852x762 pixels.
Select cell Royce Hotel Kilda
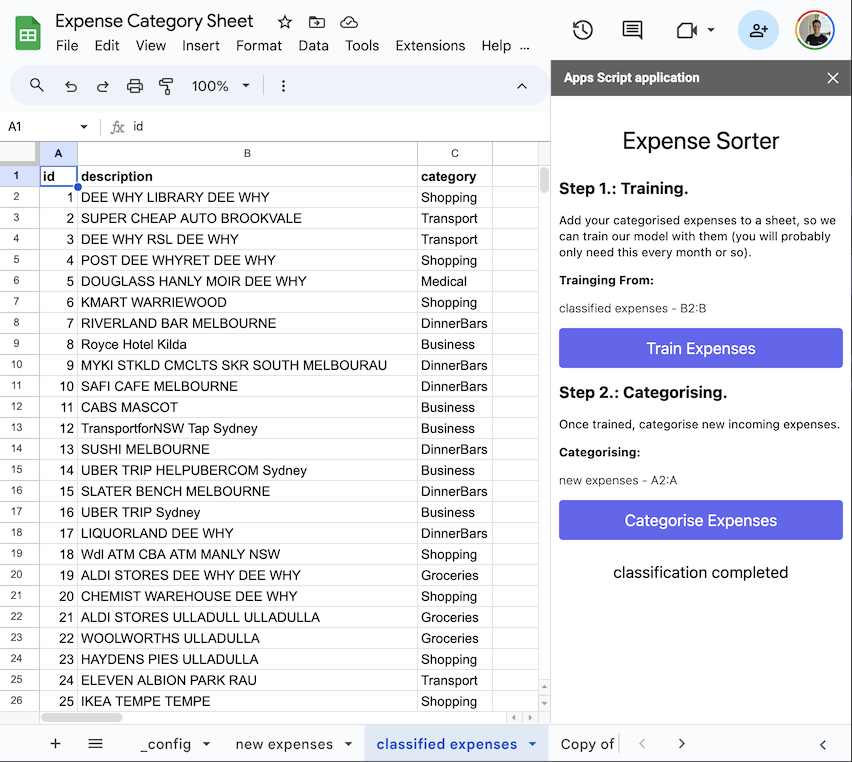(x=247, y=344)
